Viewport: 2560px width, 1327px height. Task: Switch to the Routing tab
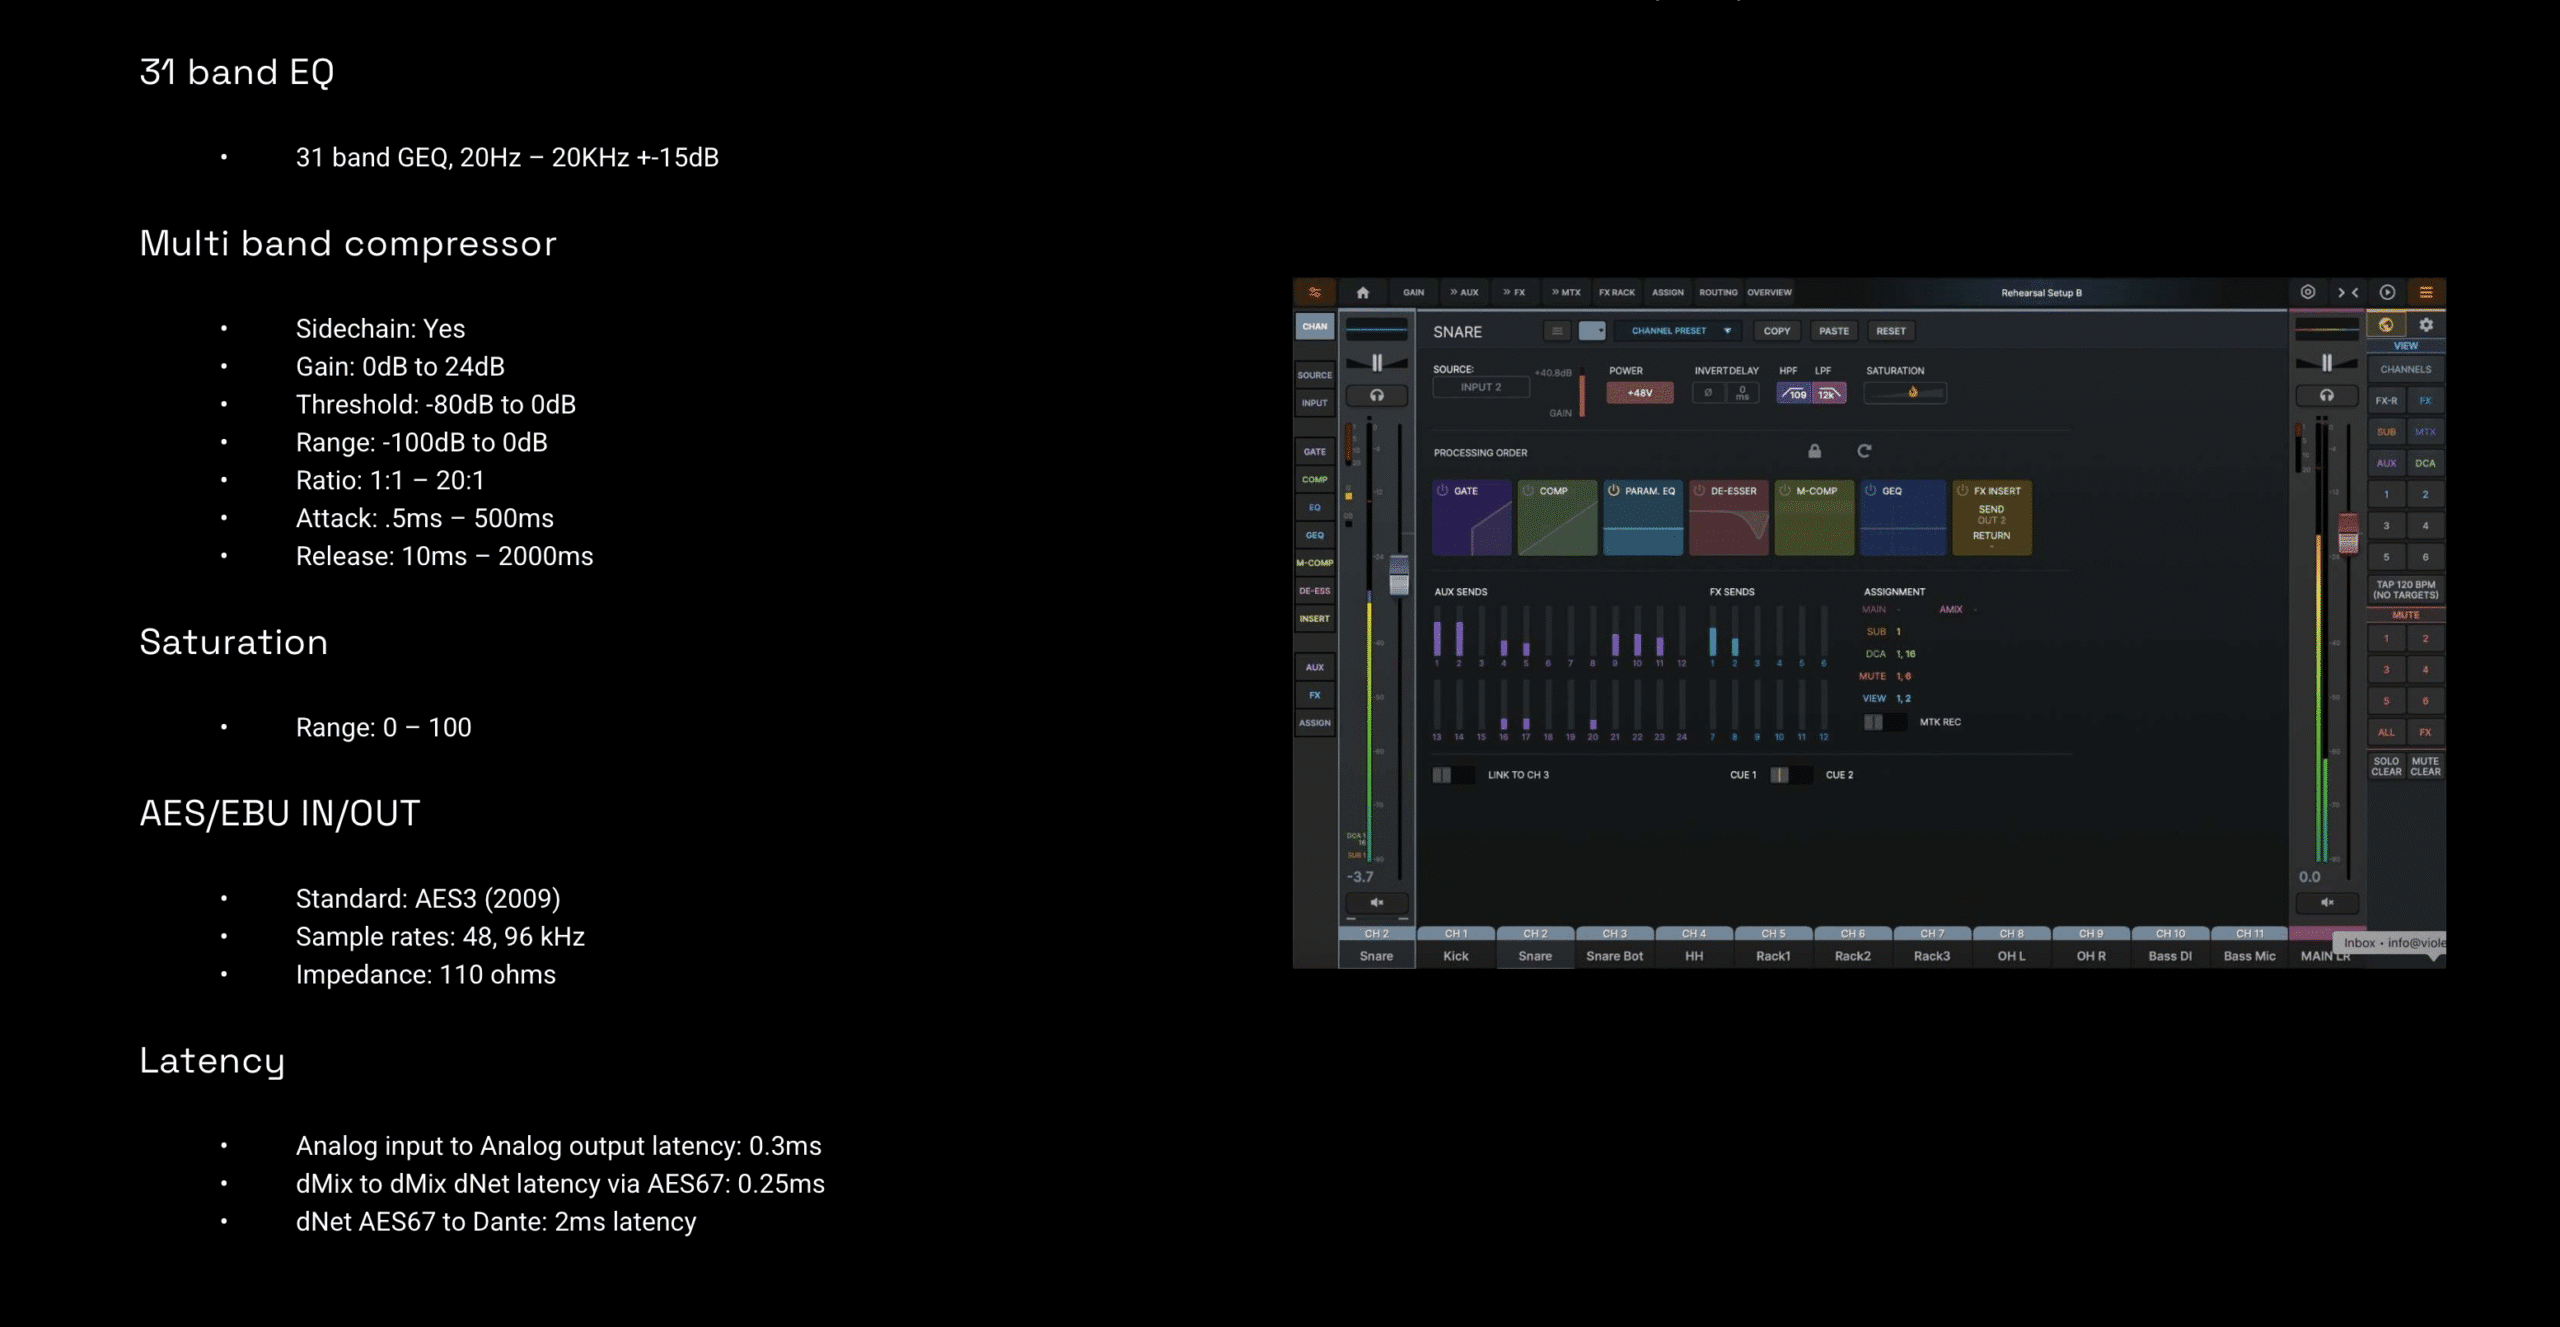[1718, 293]
